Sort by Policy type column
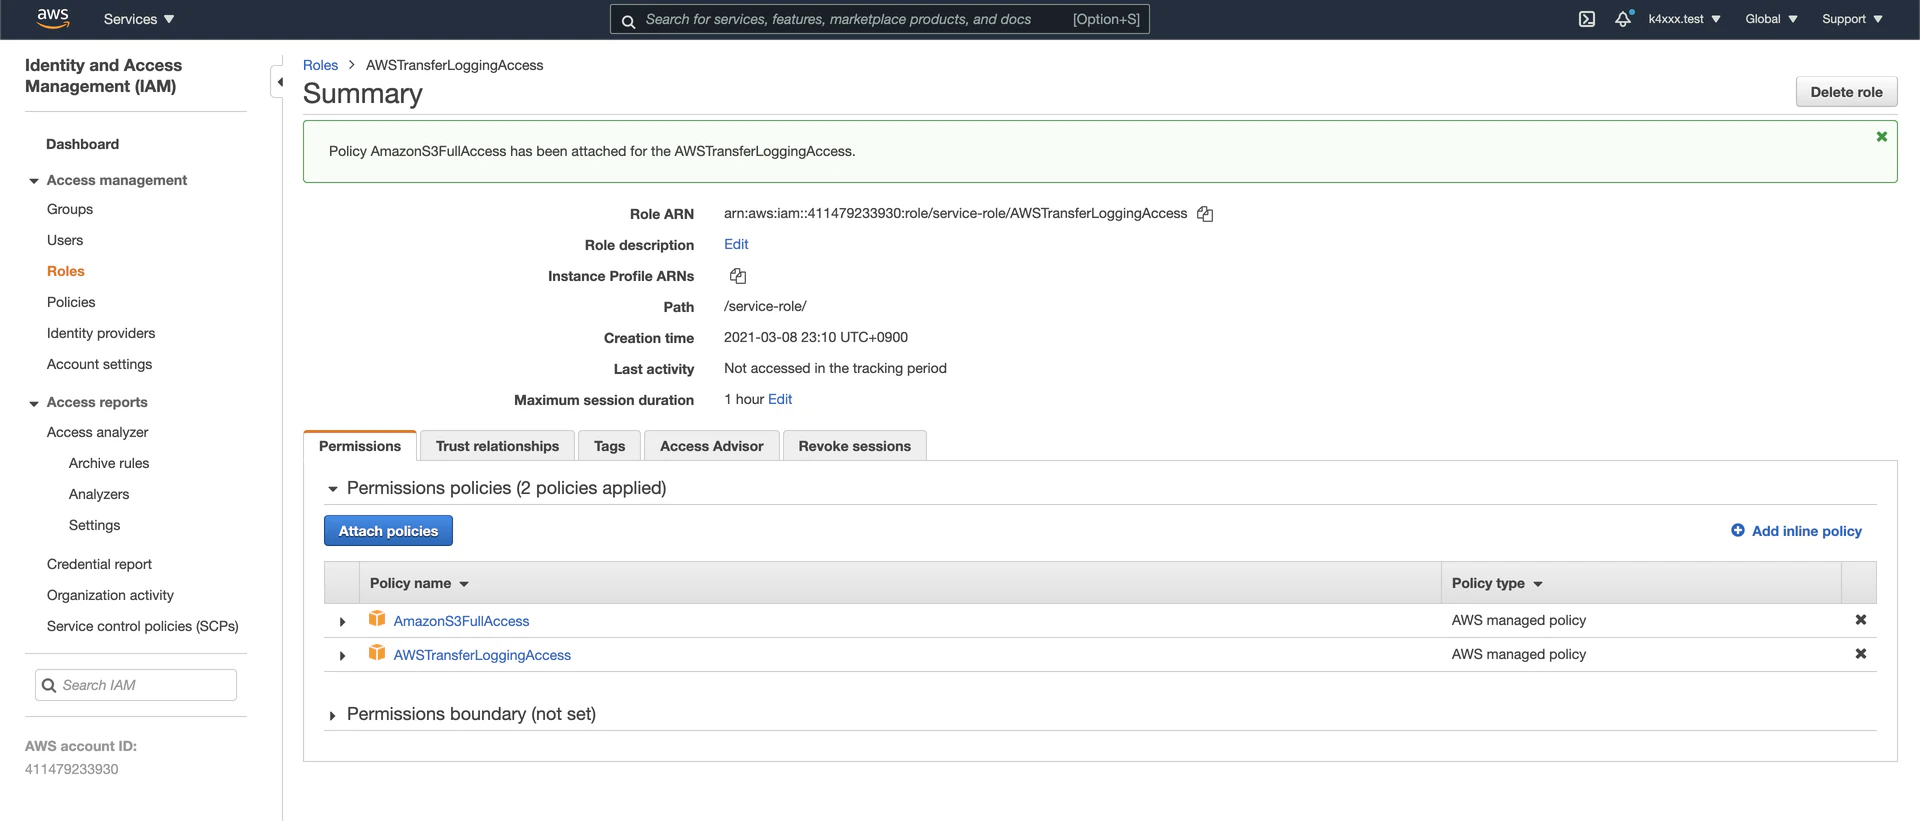The width and height of the screenshot is (1920, 821). 1497,583
